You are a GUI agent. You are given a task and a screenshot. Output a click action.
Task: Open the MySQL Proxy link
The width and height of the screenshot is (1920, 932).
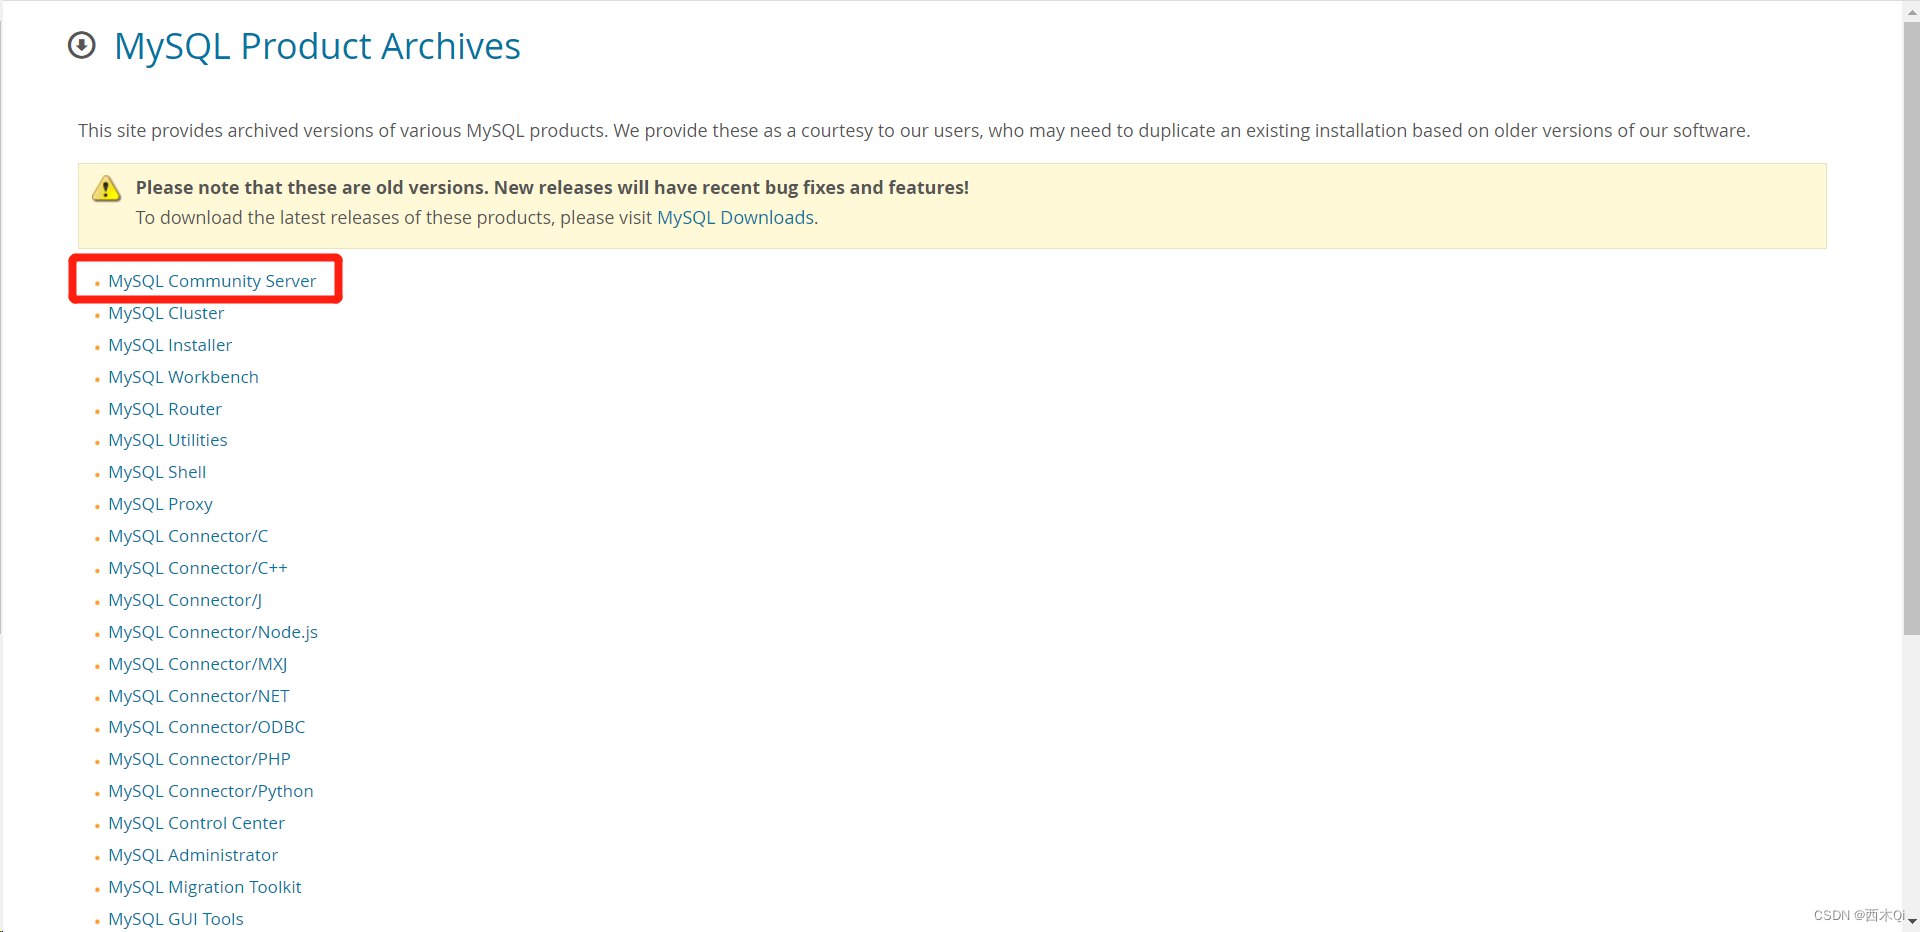click(x=160, y=504)
